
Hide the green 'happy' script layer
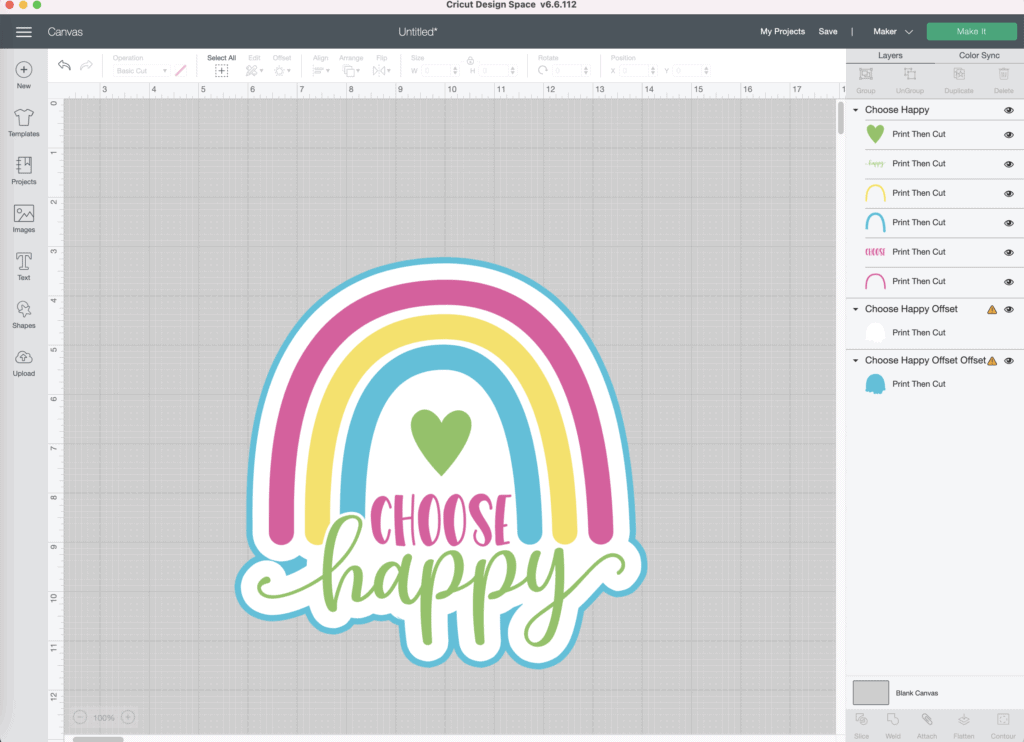pyautogui.click(x=1009, y=164)
